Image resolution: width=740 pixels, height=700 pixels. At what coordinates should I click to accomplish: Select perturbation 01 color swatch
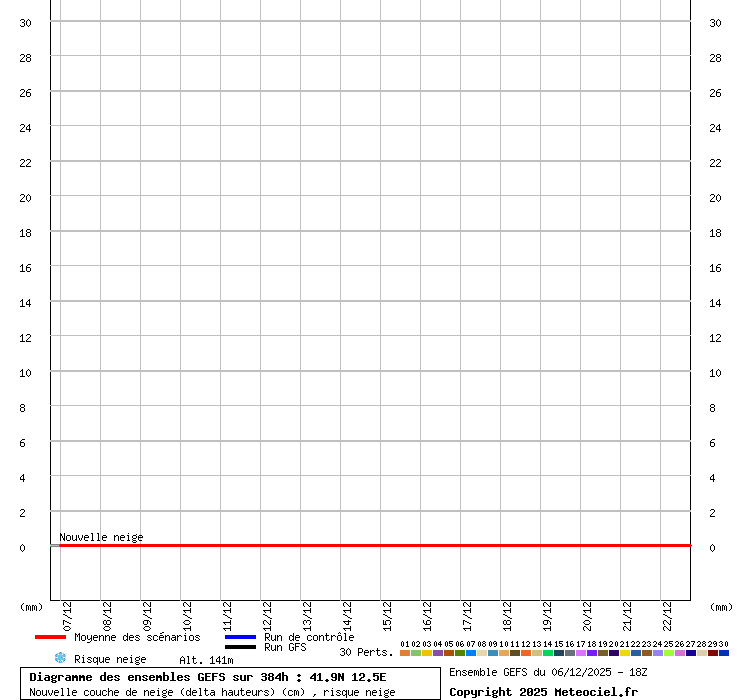[405, 653]
